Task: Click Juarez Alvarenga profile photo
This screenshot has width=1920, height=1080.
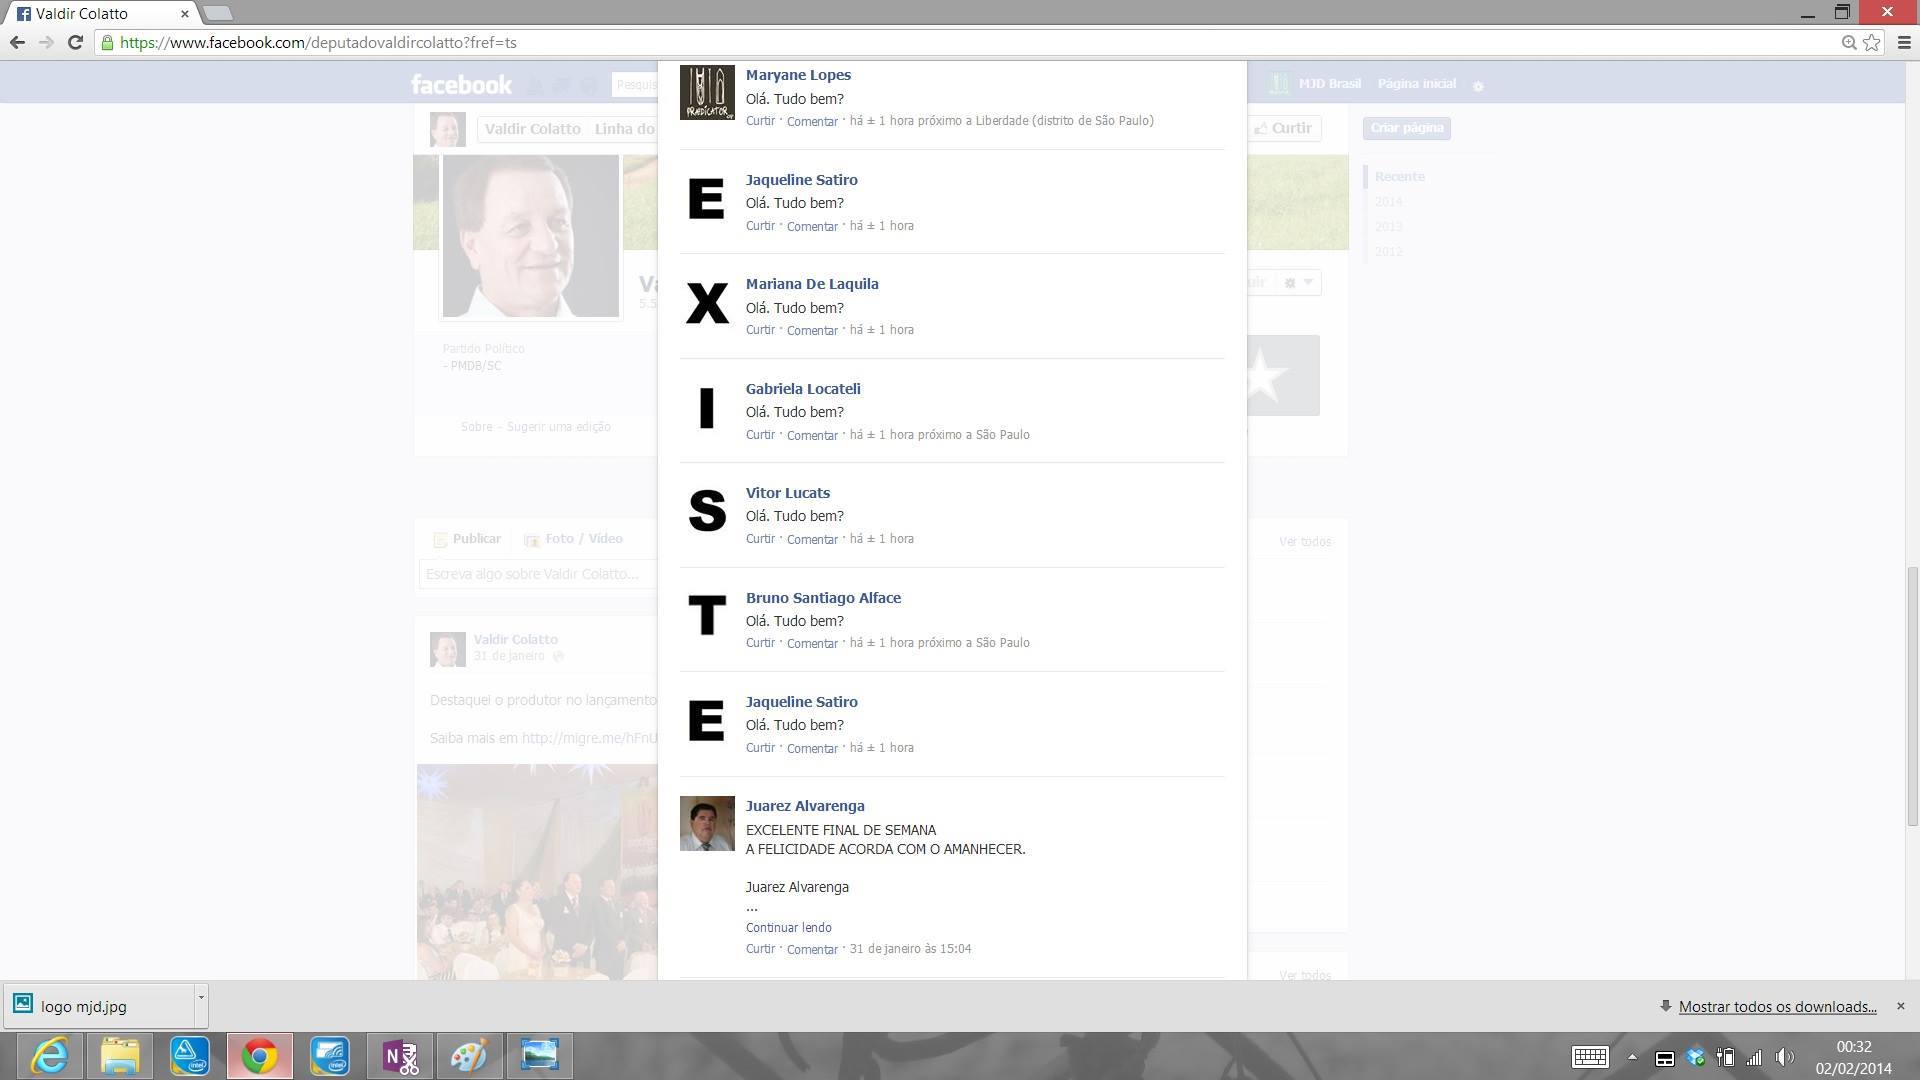Action: click(x=707, y=824)
